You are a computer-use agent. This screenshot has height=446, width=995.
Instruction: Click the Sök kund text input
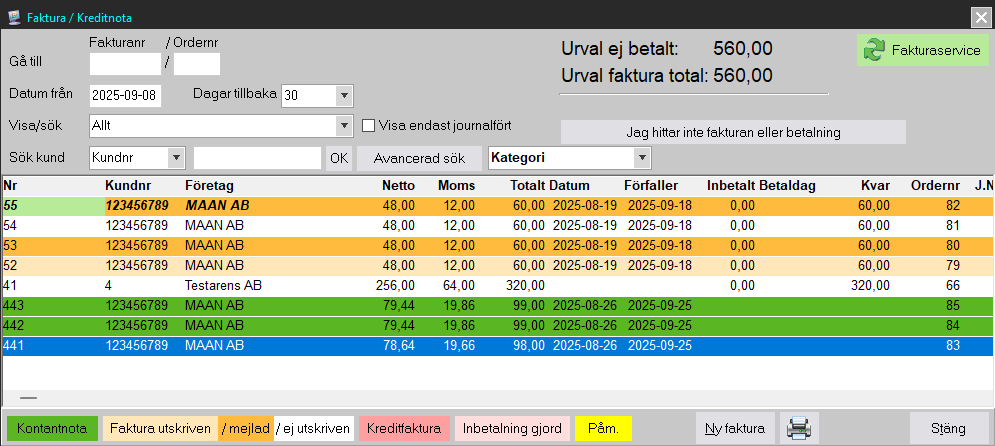(258, 158)
